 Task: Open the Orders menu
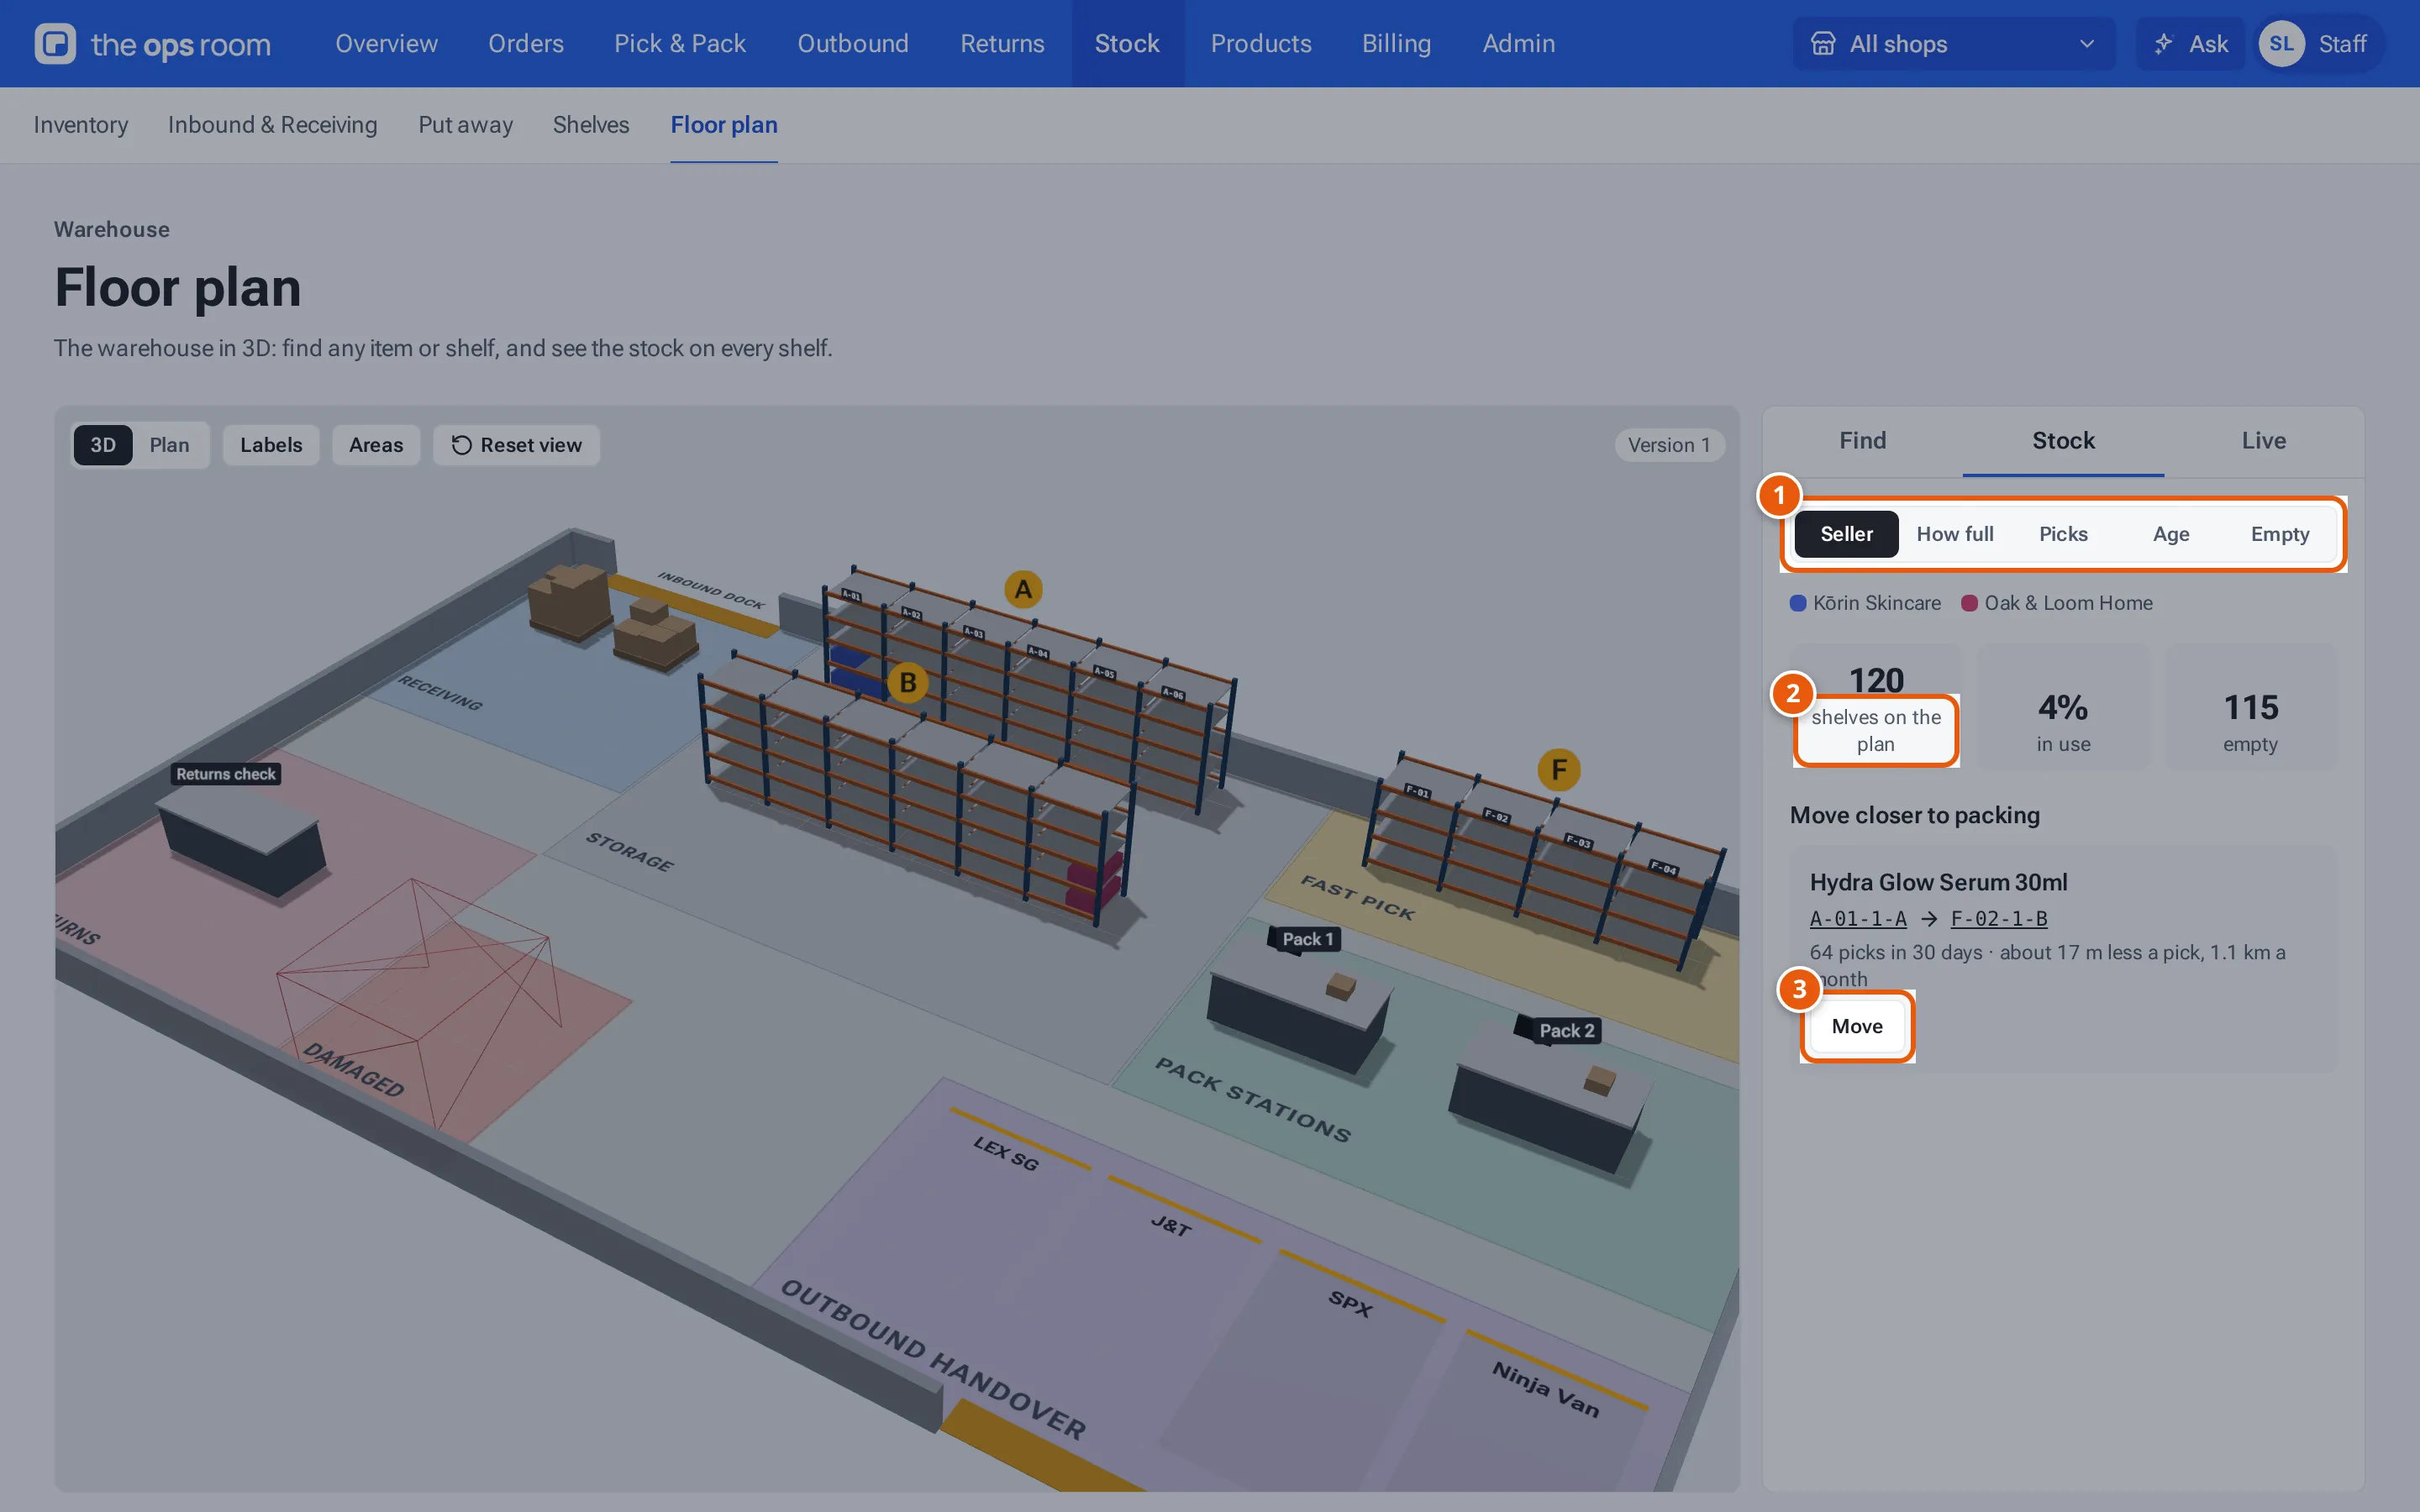pyautogui.click(x=526, y=44)
